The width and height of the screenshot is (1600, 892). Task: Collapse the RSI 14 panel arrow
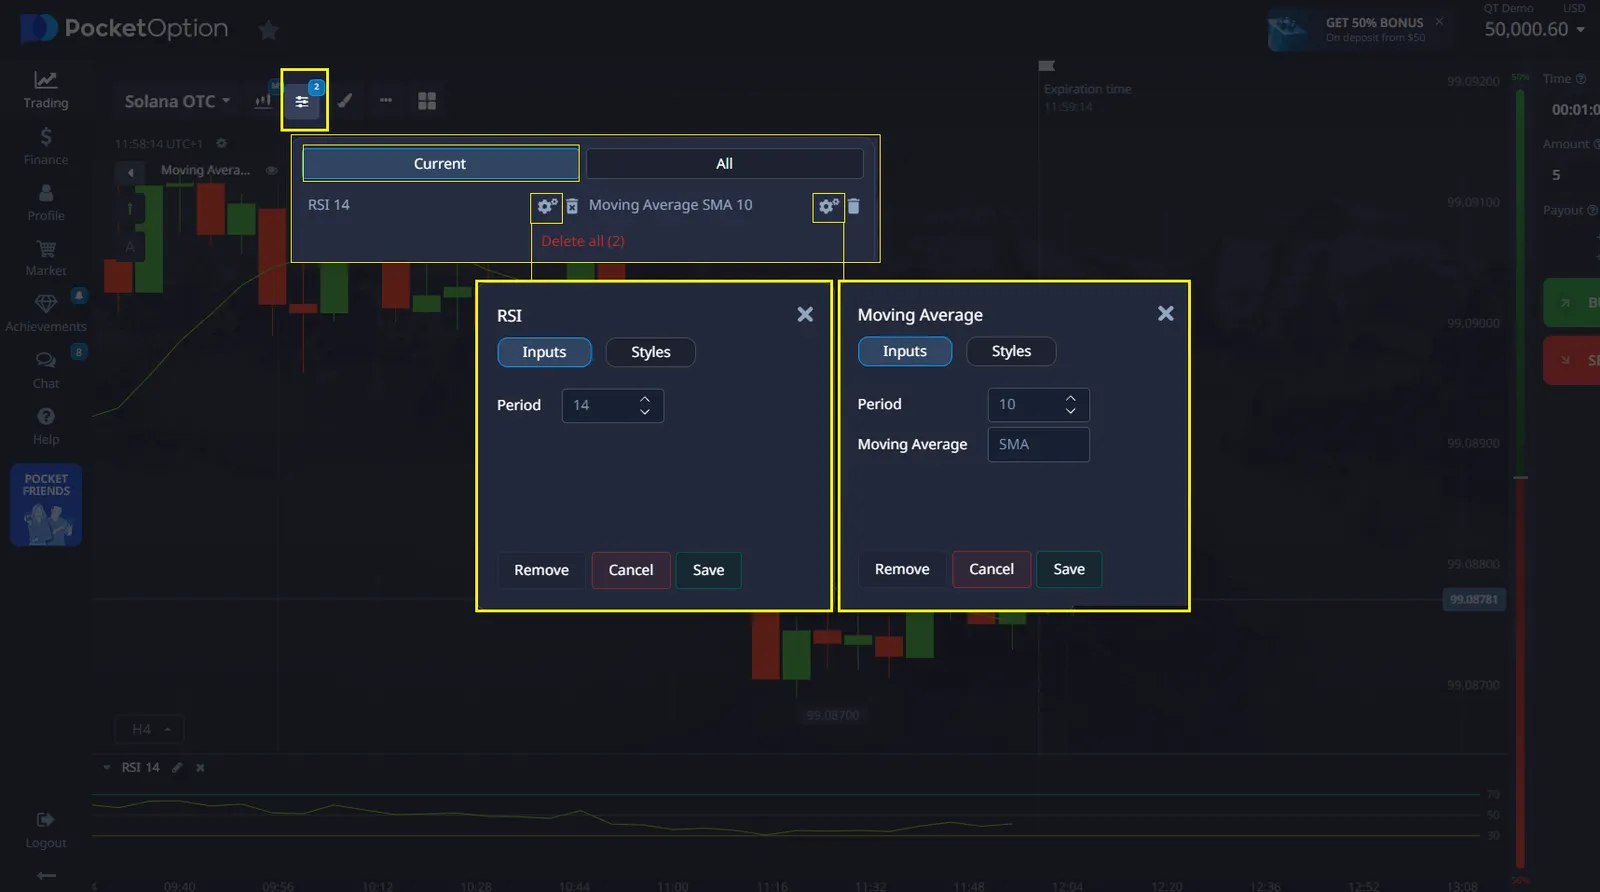point(107,768)
